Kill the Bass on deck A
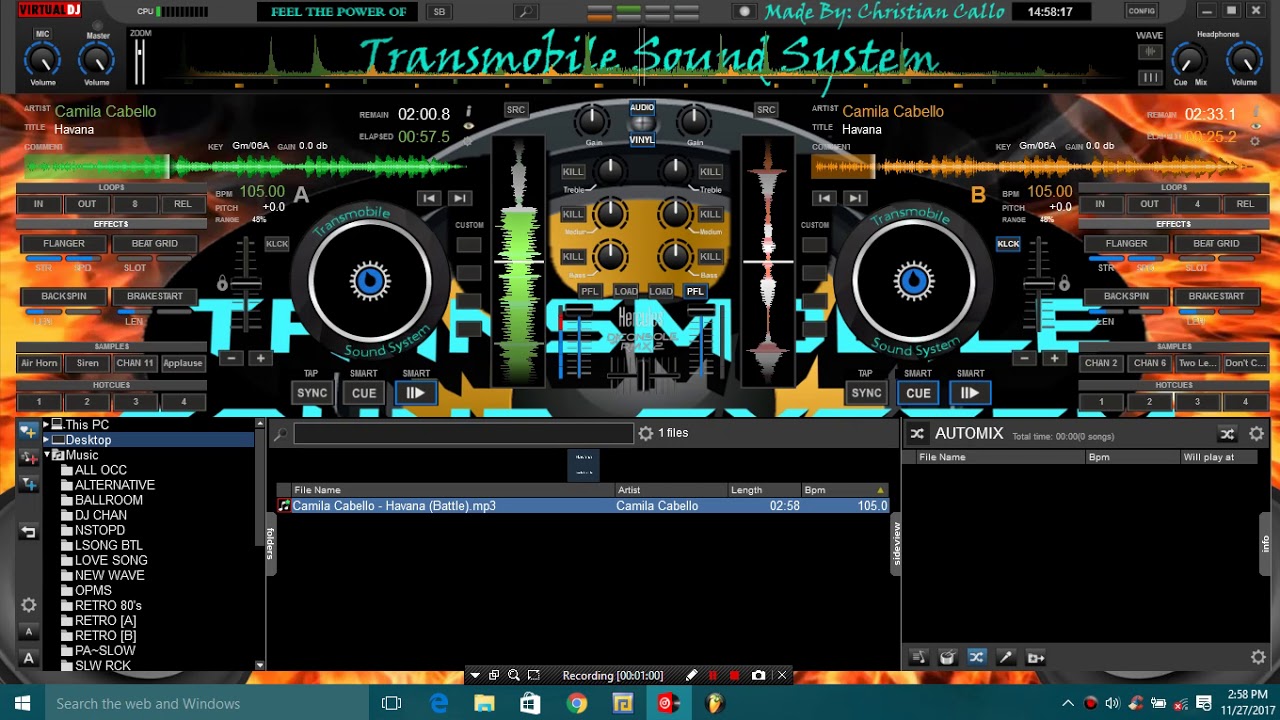The image size is (1280, 720). click(x=572, y=257)
